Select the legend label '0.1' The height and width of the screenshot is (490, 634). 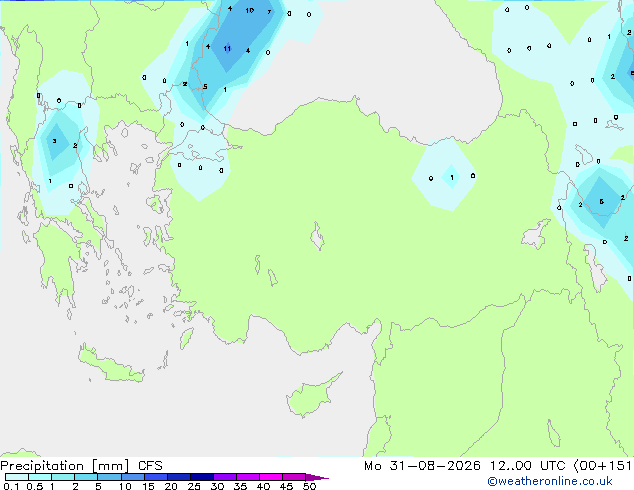(11, 486)
